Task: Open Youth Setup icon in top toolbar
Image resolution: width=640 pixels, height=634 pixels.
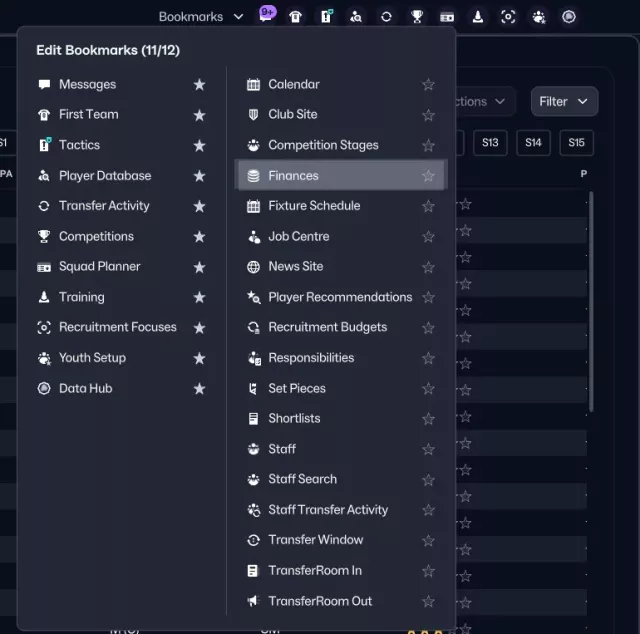Action: click(x=539, y=17)
